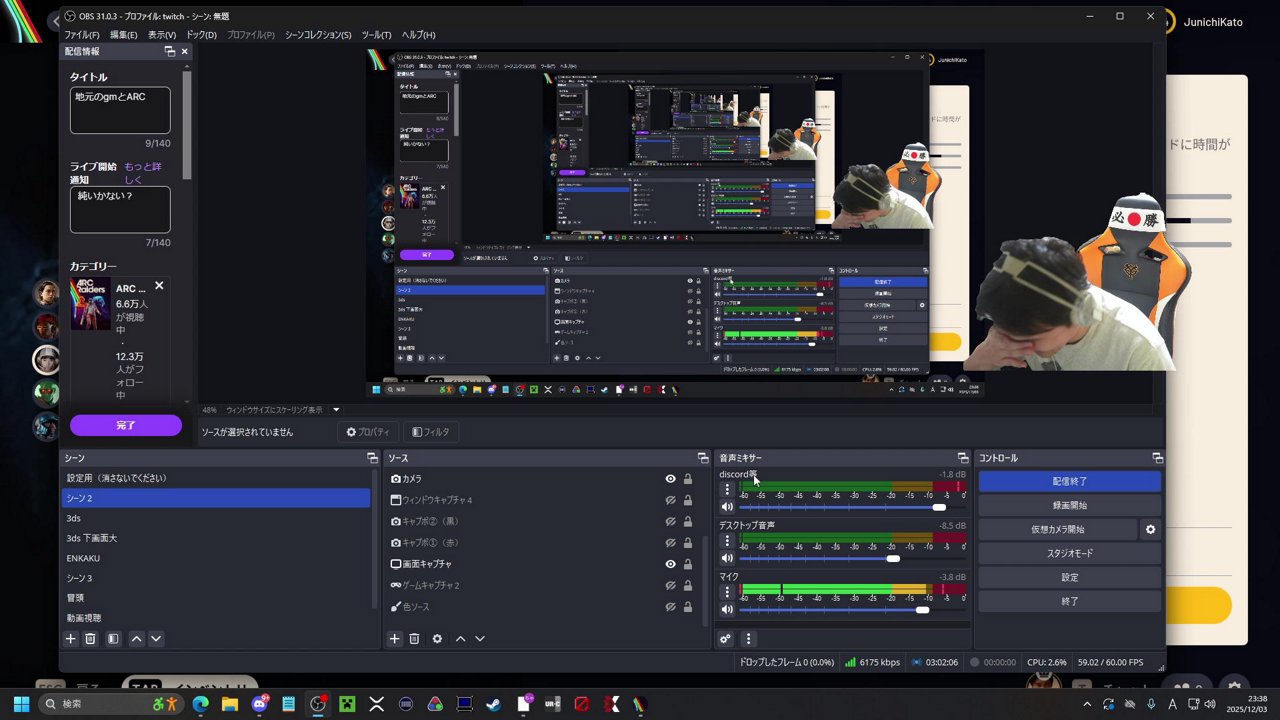Image resolution: width=1280 pixels, height=720 pixels.
Task: Open the preview scaling dropdown arrow
Action: [x=336, y=410]
